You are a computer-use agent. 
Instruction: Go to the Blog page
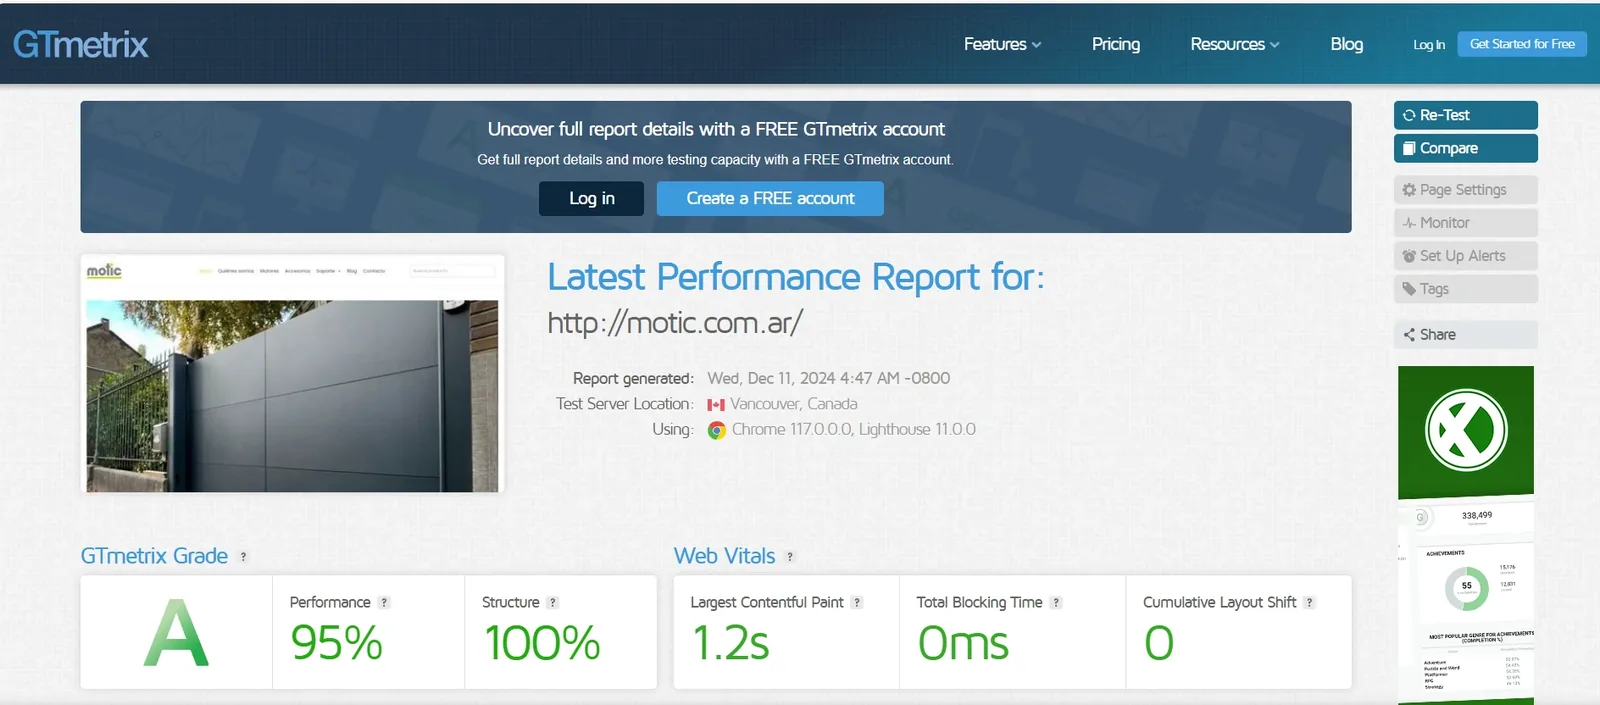pyautogui.click(x=1346, y=44)
